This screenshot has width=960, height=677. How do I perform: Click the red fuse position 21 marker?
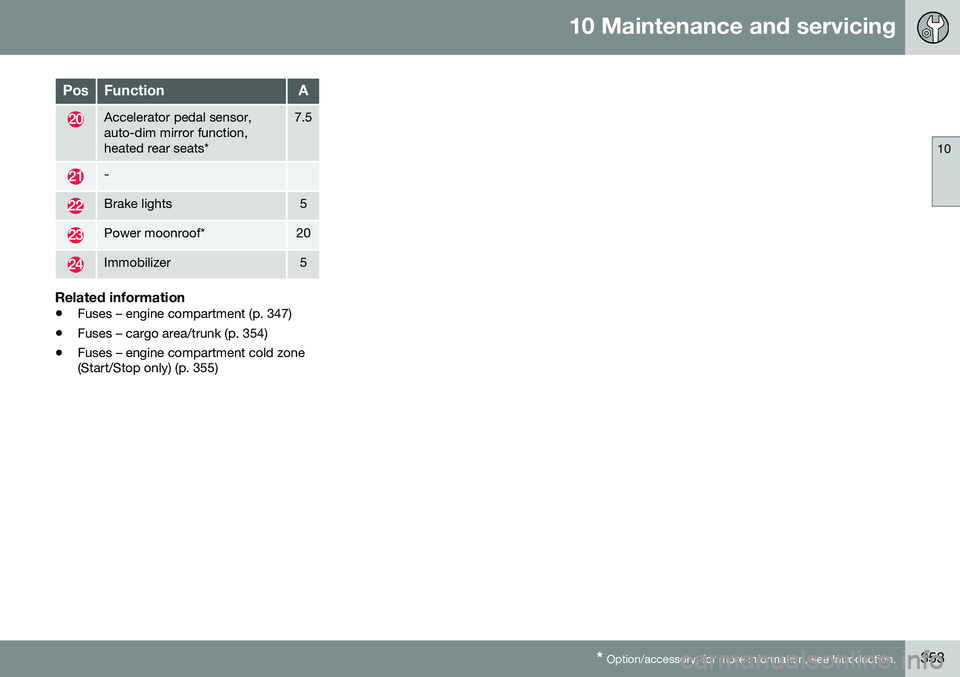tap(75, 177)
